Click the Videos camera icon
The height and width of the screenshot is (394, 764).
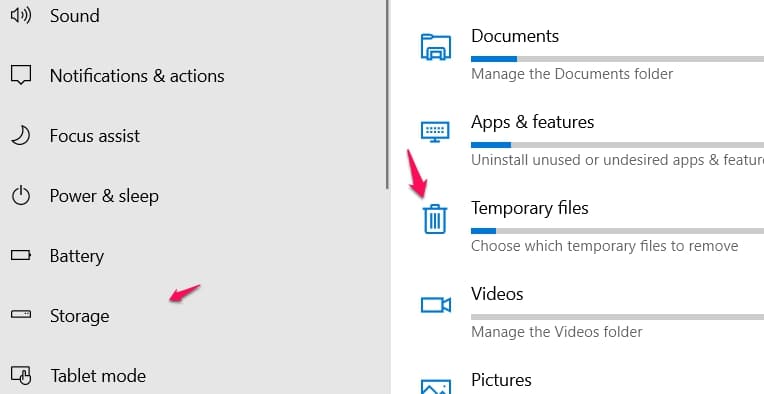(x=436, y=305)
